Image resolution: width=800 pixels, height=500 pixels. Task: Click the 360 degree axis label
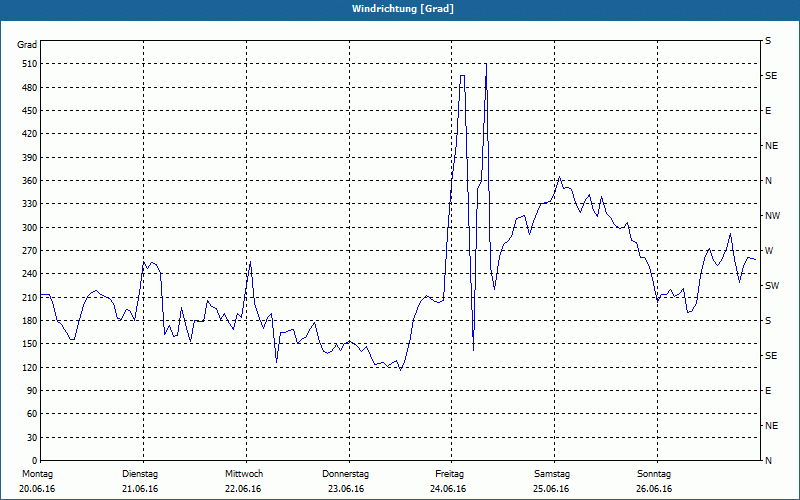point(29,181)
